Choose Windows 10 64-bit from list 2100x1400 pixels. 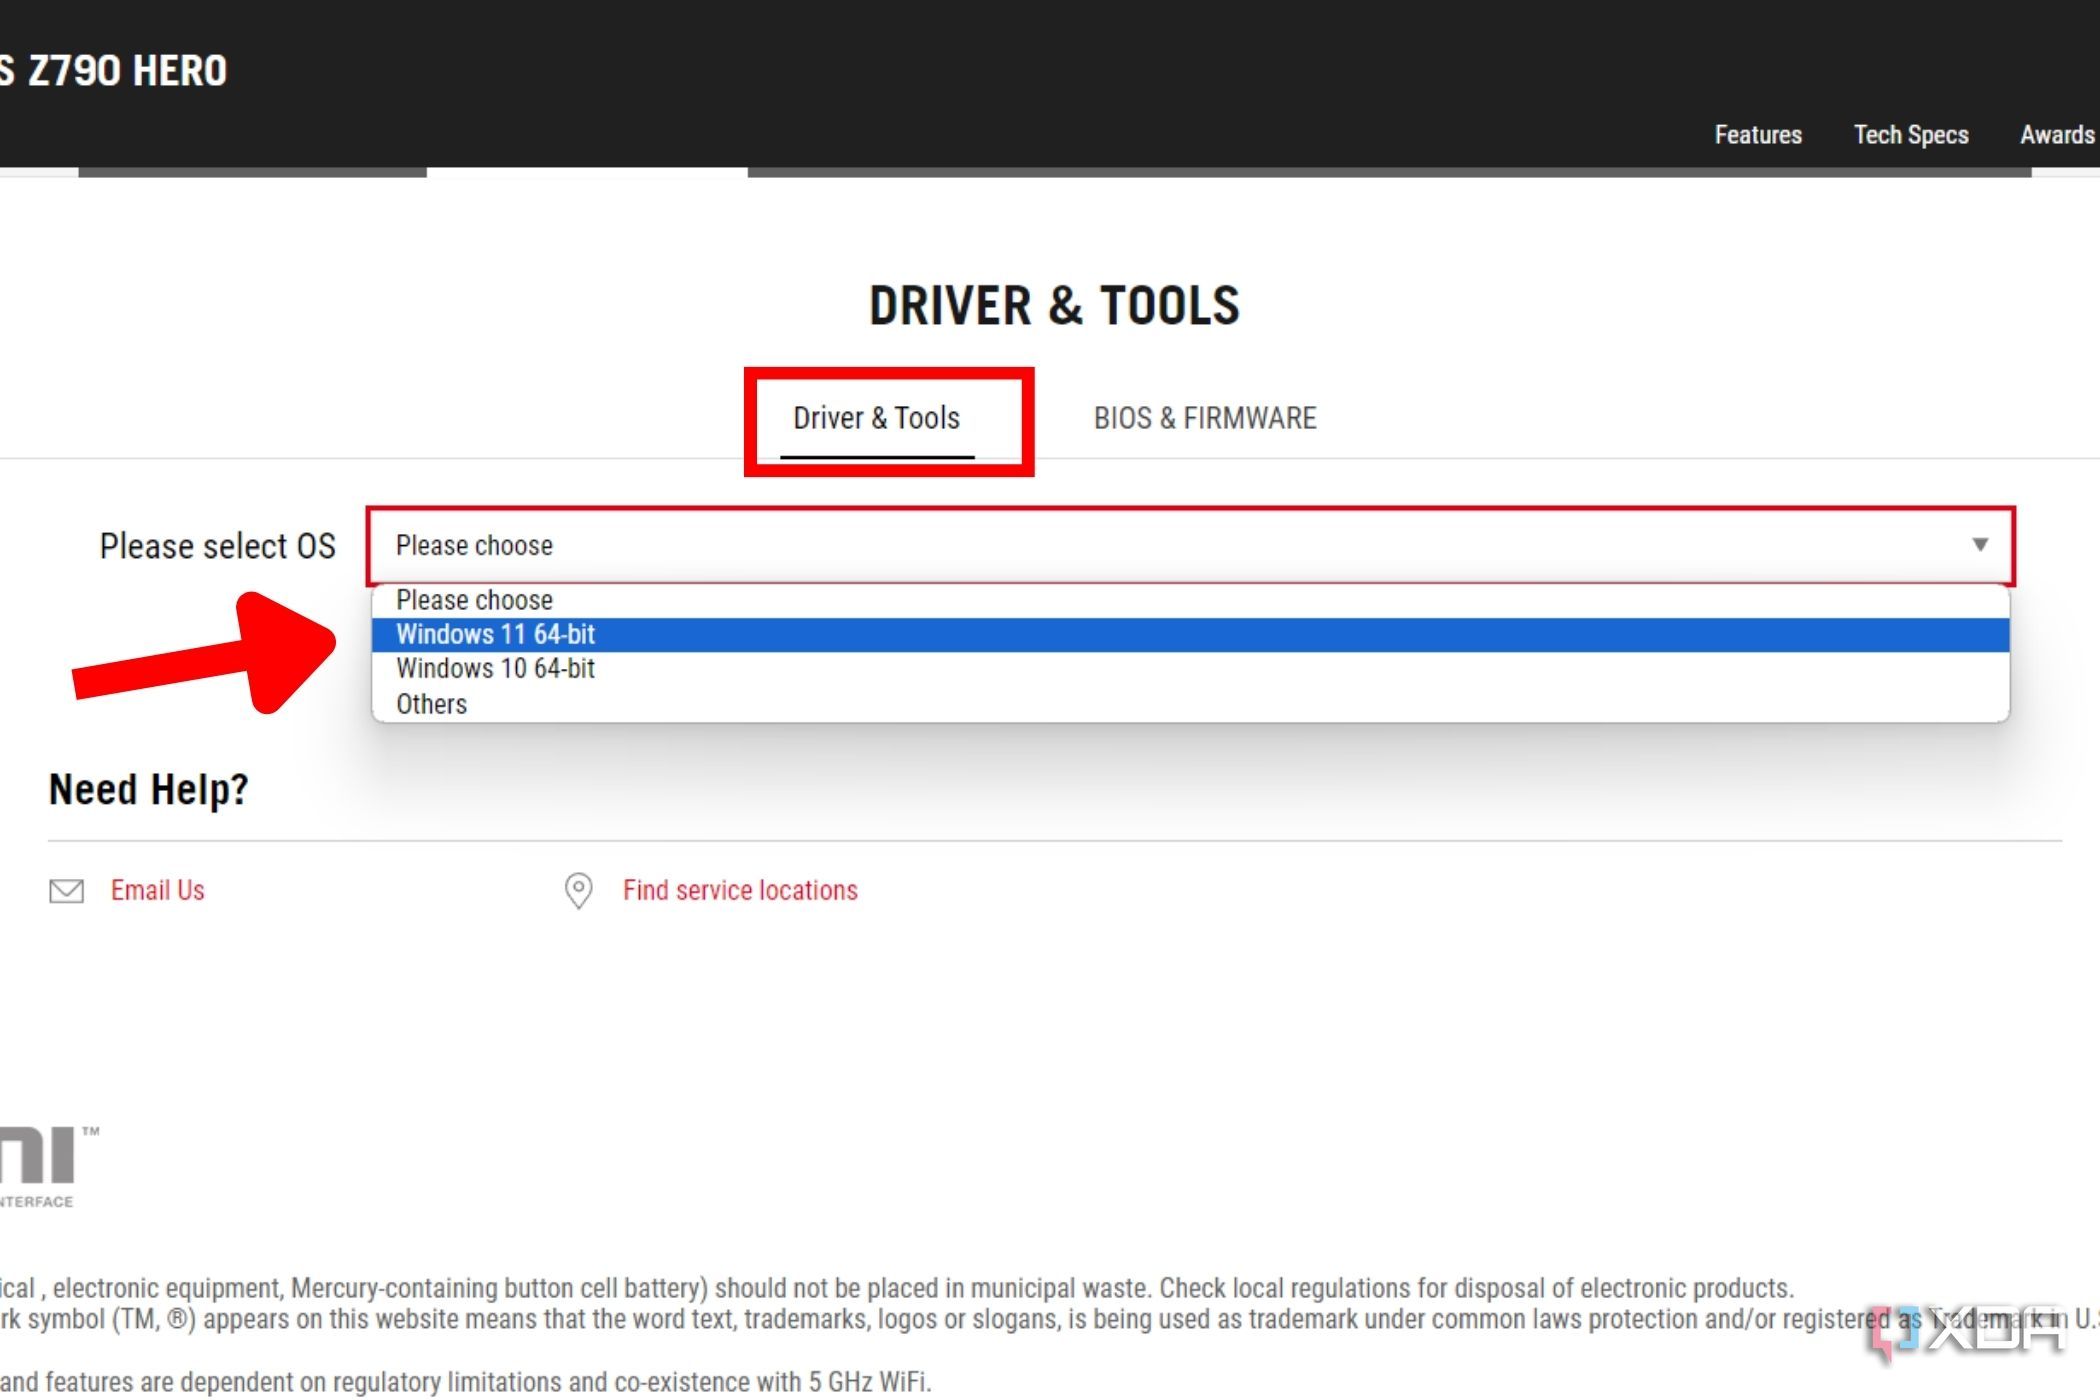[x=496, y=668]
